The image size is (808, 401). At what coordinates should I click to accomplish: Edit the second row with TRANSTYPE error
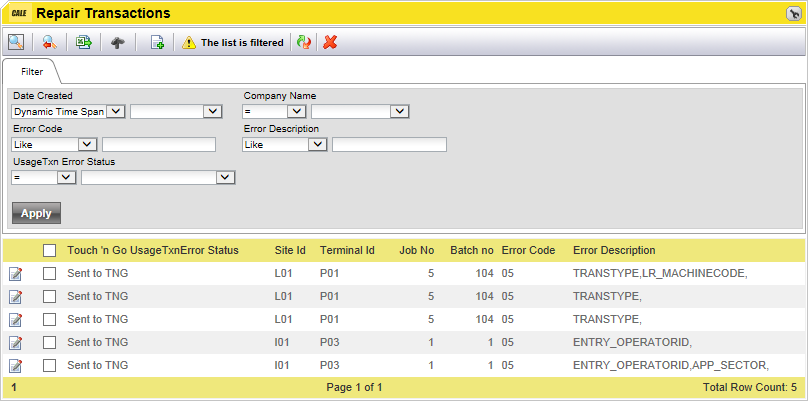(15, 296)
